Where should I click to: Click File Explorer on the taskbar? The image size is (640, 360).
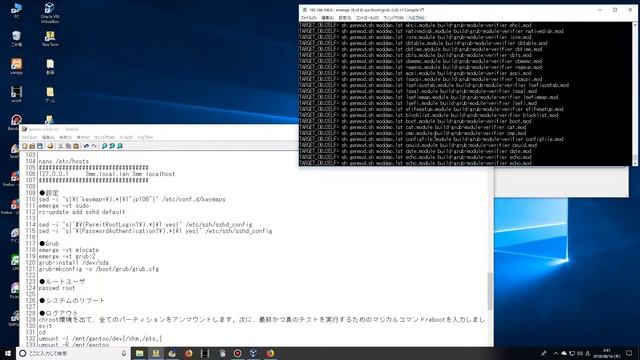(x=140, y=353)
